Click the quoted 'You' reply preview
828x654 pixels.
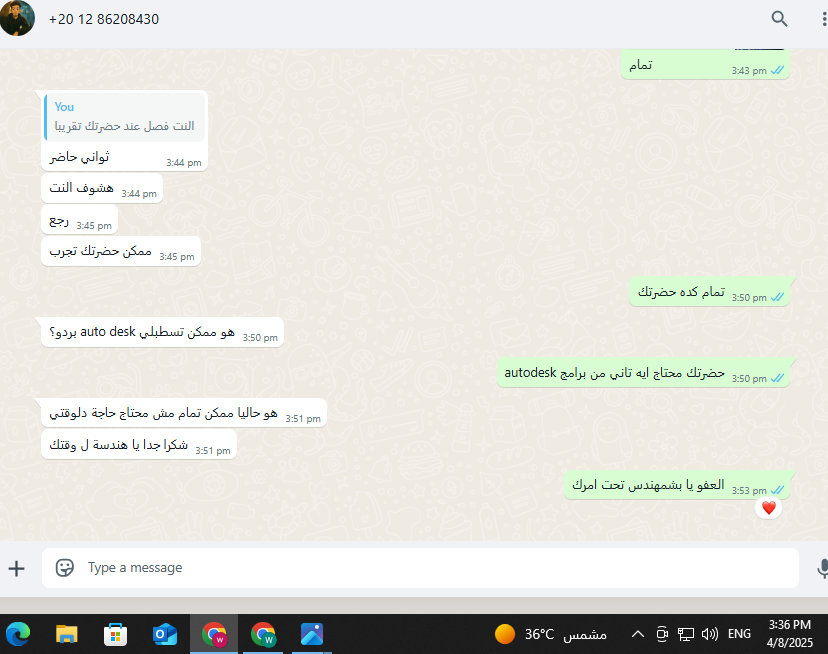[x=125, y=117]
